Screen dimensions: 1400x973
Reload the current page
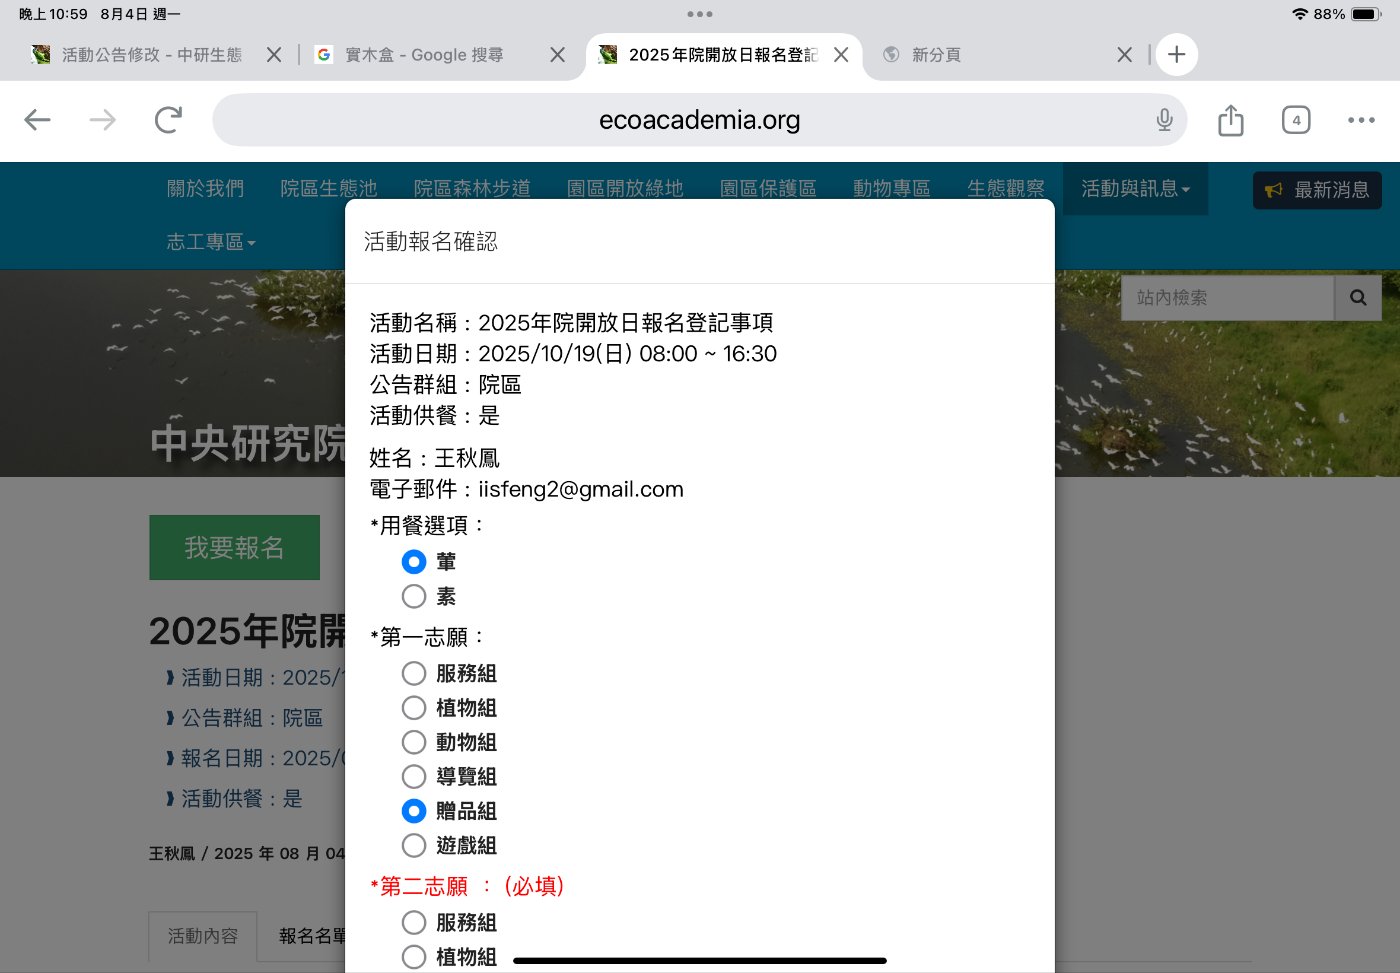click(x=168, y=120)
